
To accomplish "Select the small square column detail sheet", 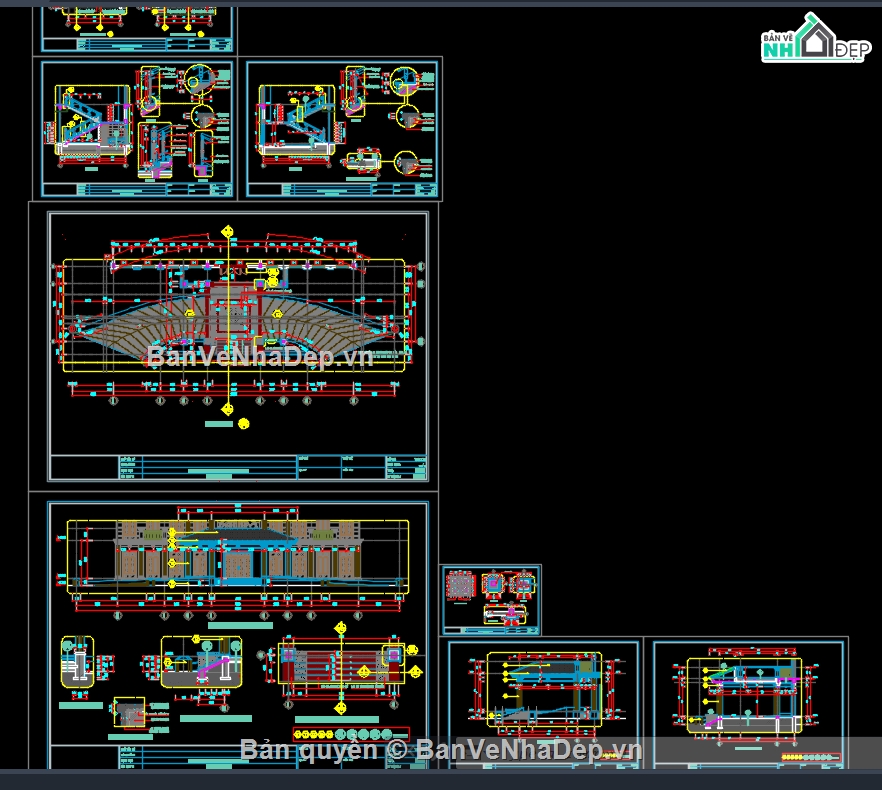I will [x=490, y=600].
